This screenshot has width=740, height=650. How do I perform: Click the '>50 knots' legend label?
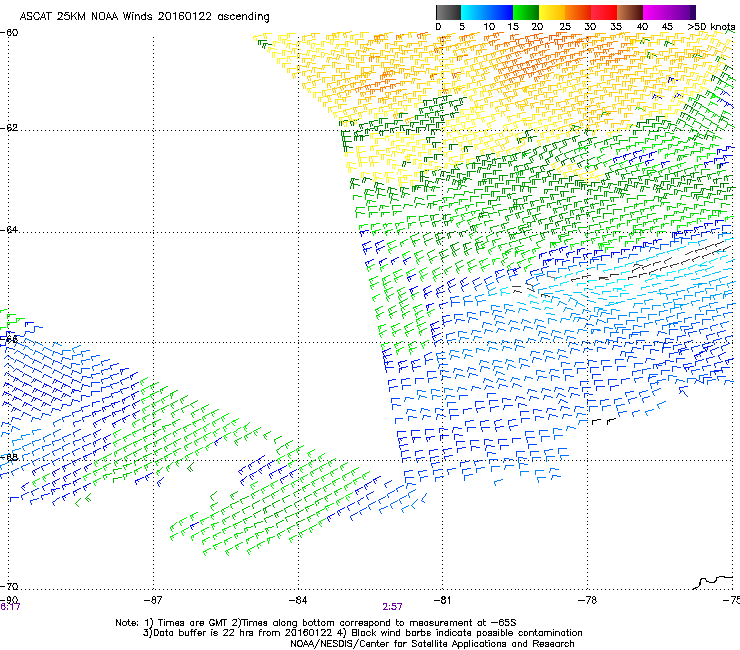711,27
